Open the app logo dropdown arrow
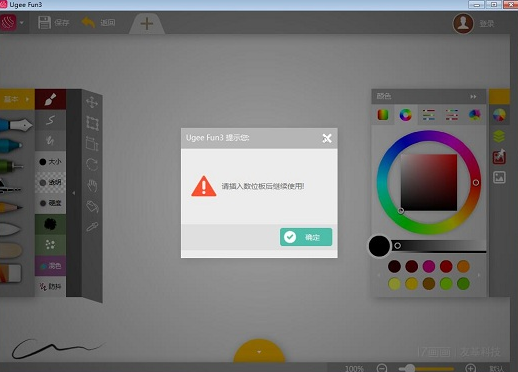This screenshot has width=518, height=372. [x=22, y=23]
